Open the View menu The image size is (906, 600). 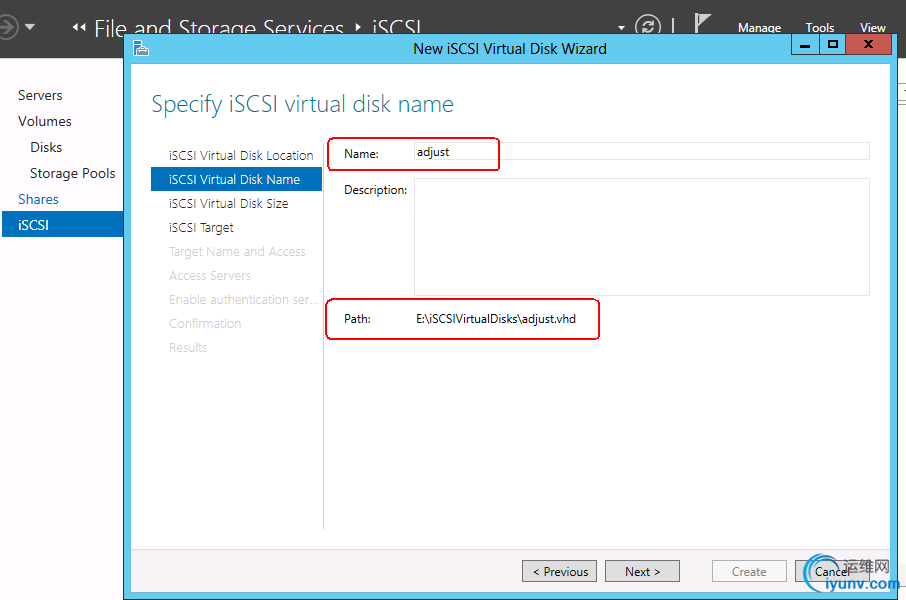[872, 28]
